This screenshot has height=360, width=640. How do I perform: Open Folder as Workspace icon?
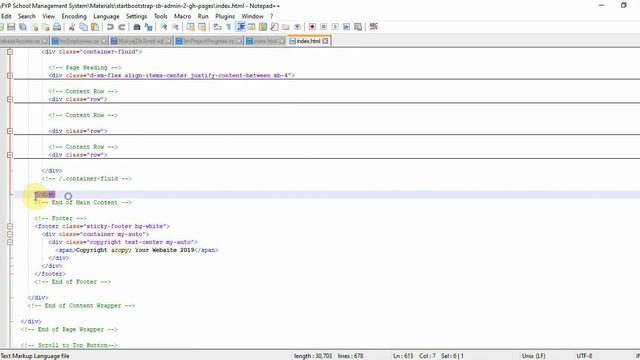[x=286, y=27]
